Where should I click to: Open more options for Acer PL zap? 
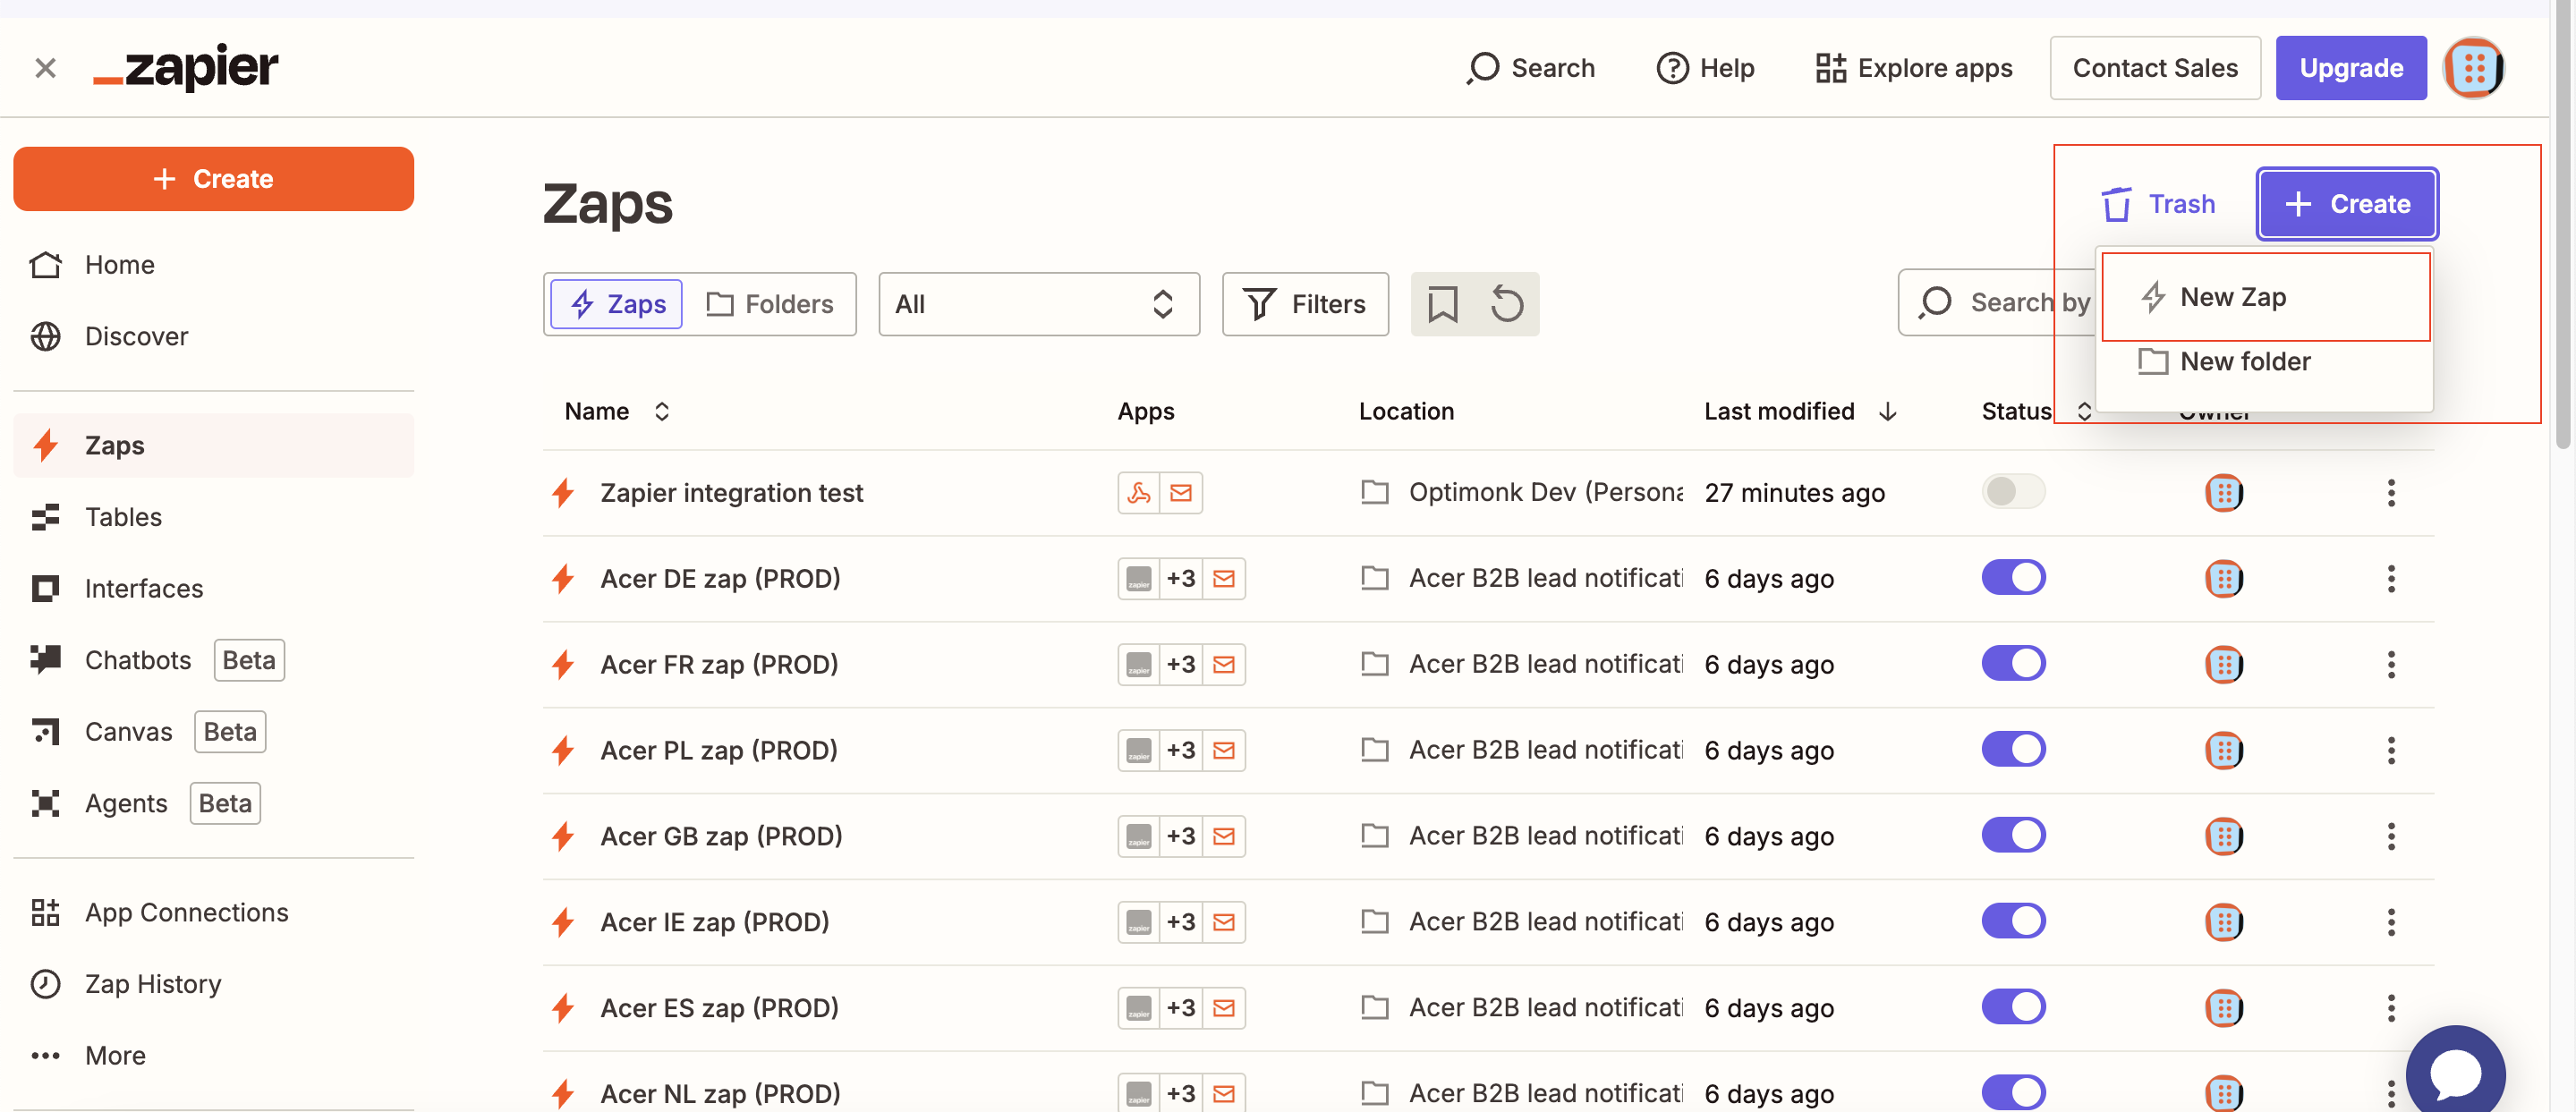pyautogui.click(x=2391, y=751)
